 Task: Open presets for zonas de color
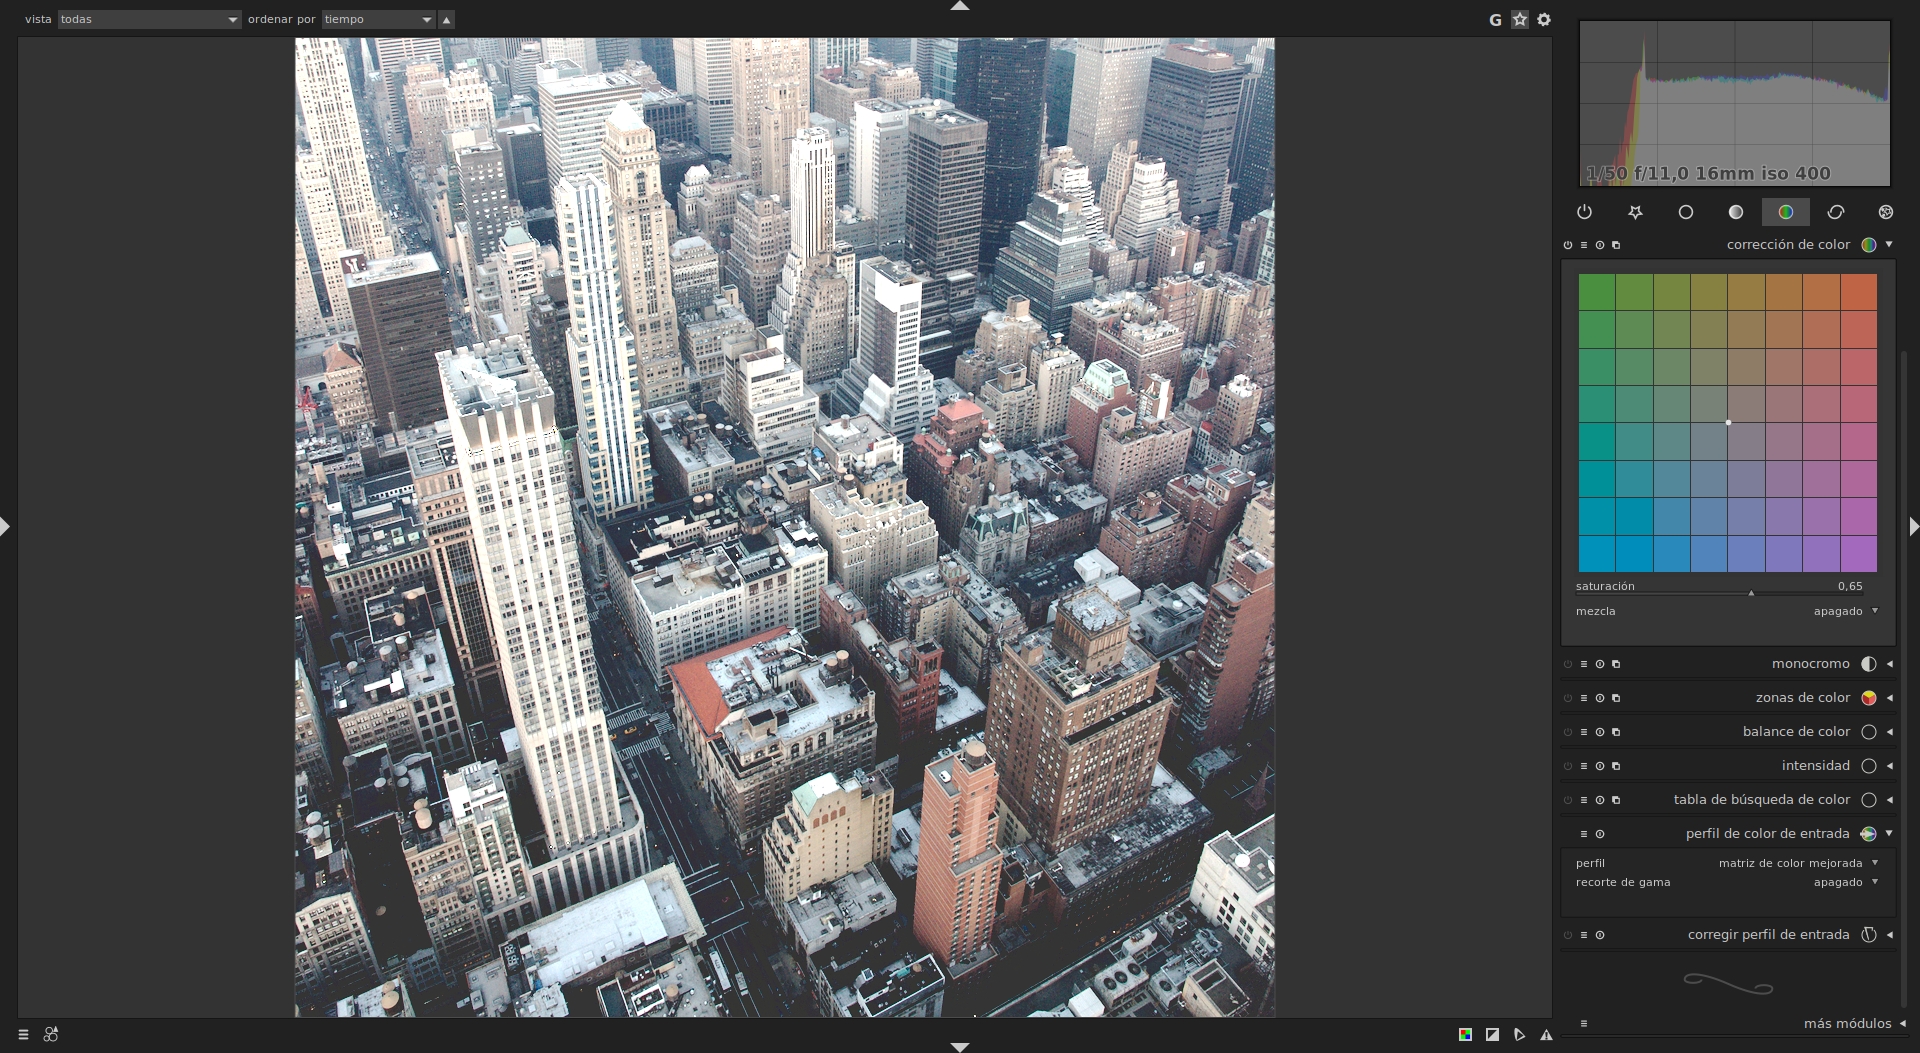point(1584,698)
